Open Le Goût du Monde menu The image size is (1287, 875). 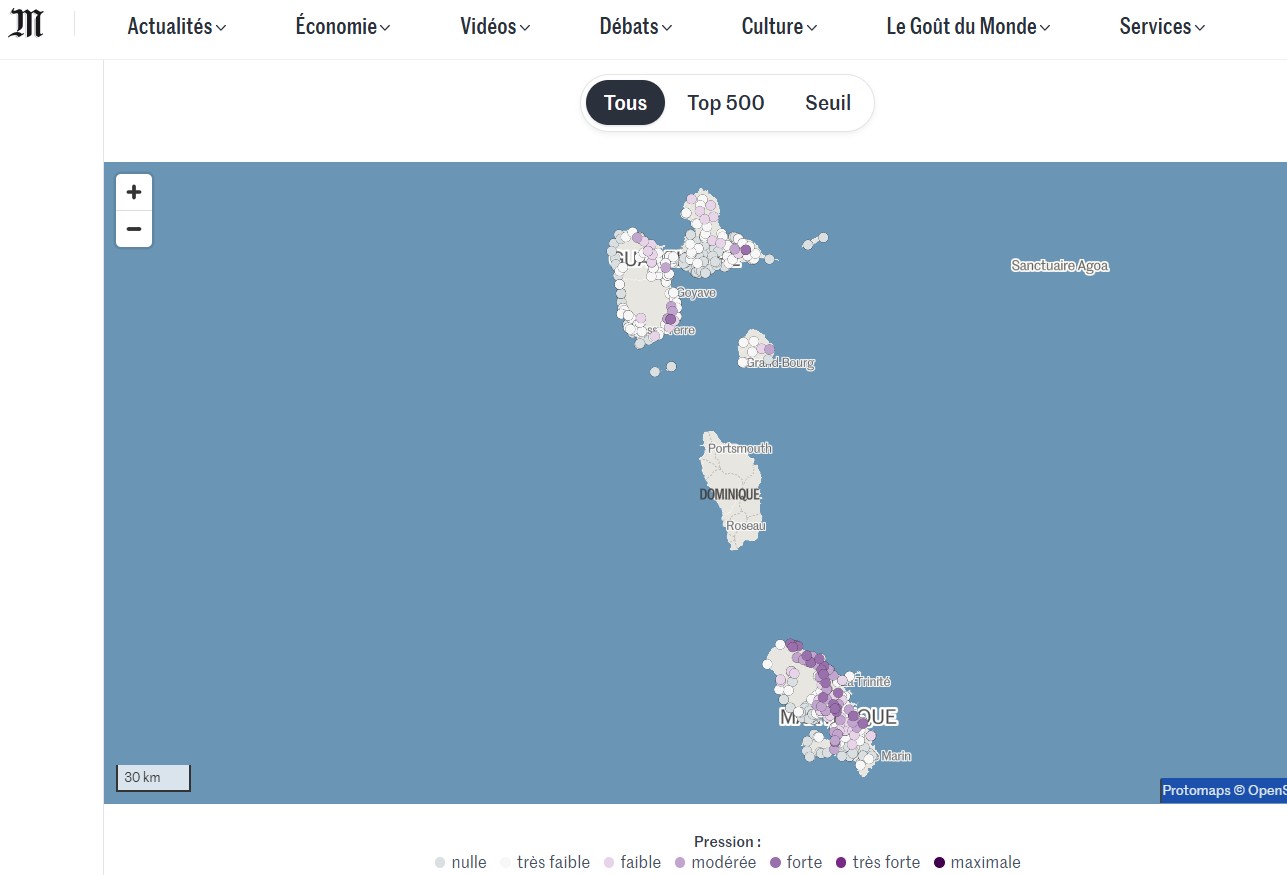(967, 27)
